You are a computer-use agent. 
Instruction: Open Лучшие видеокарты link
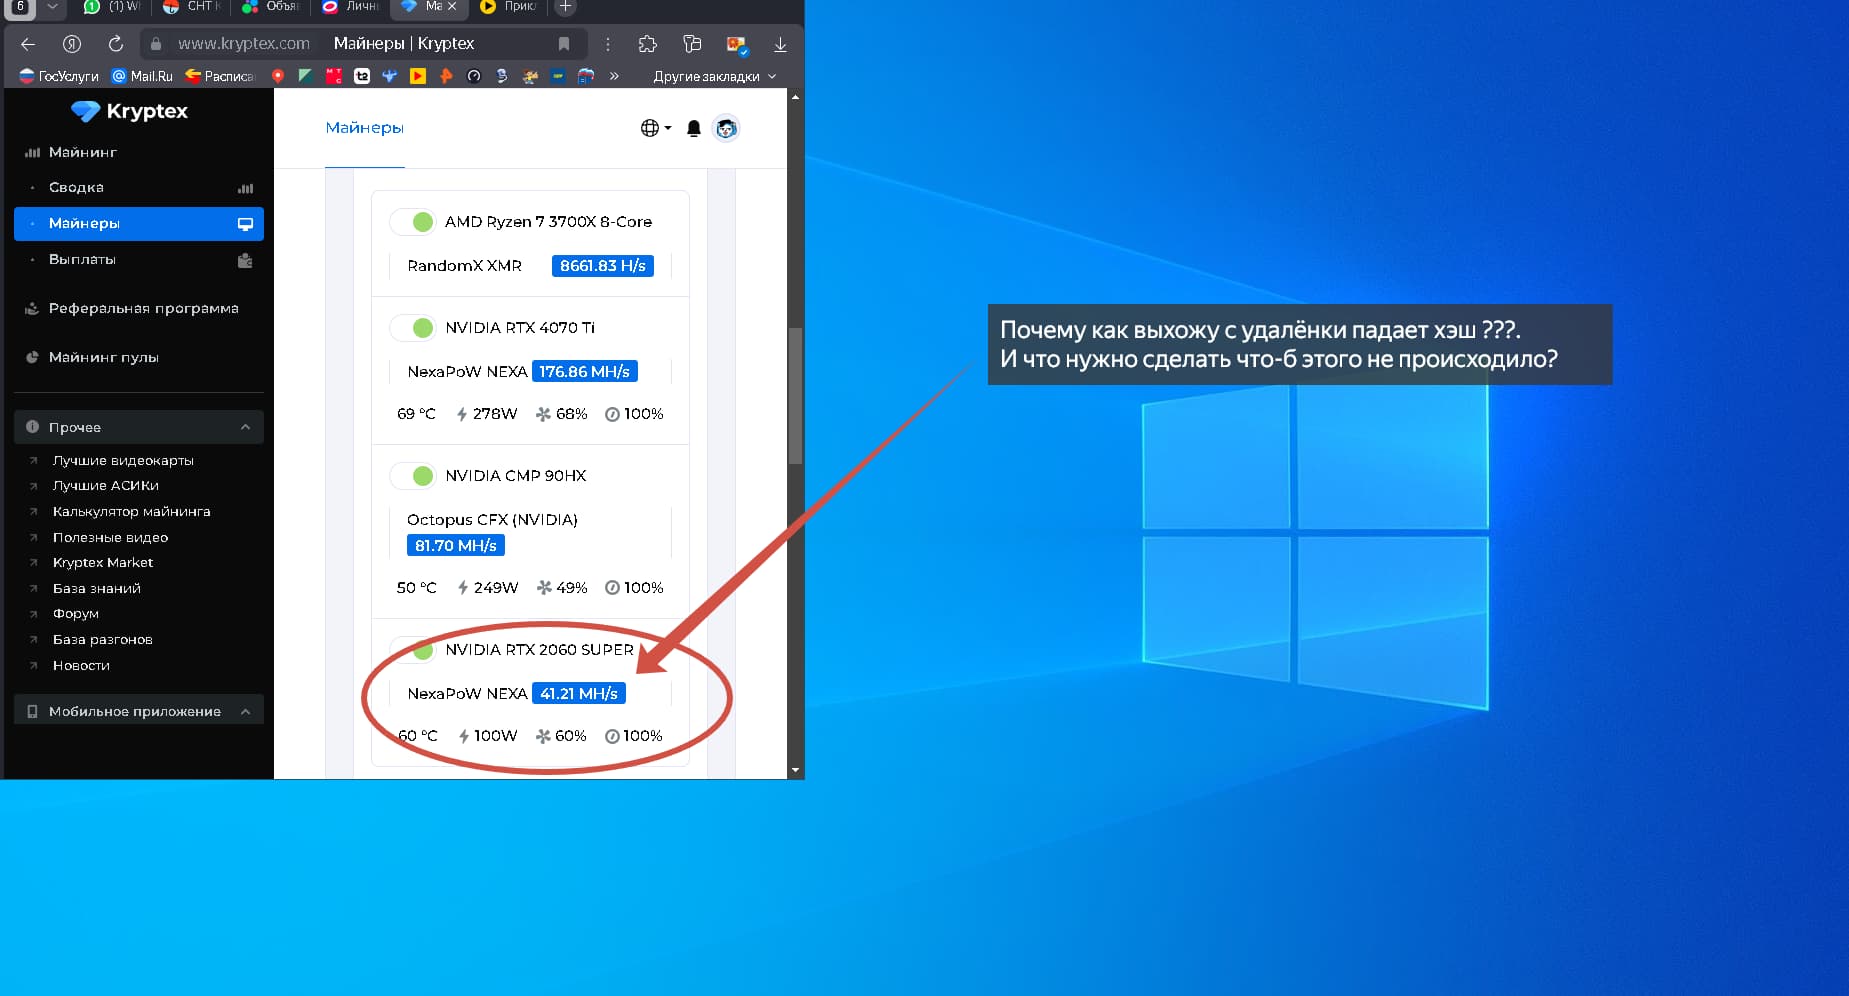pyautogui.click(x=123, y=461)
